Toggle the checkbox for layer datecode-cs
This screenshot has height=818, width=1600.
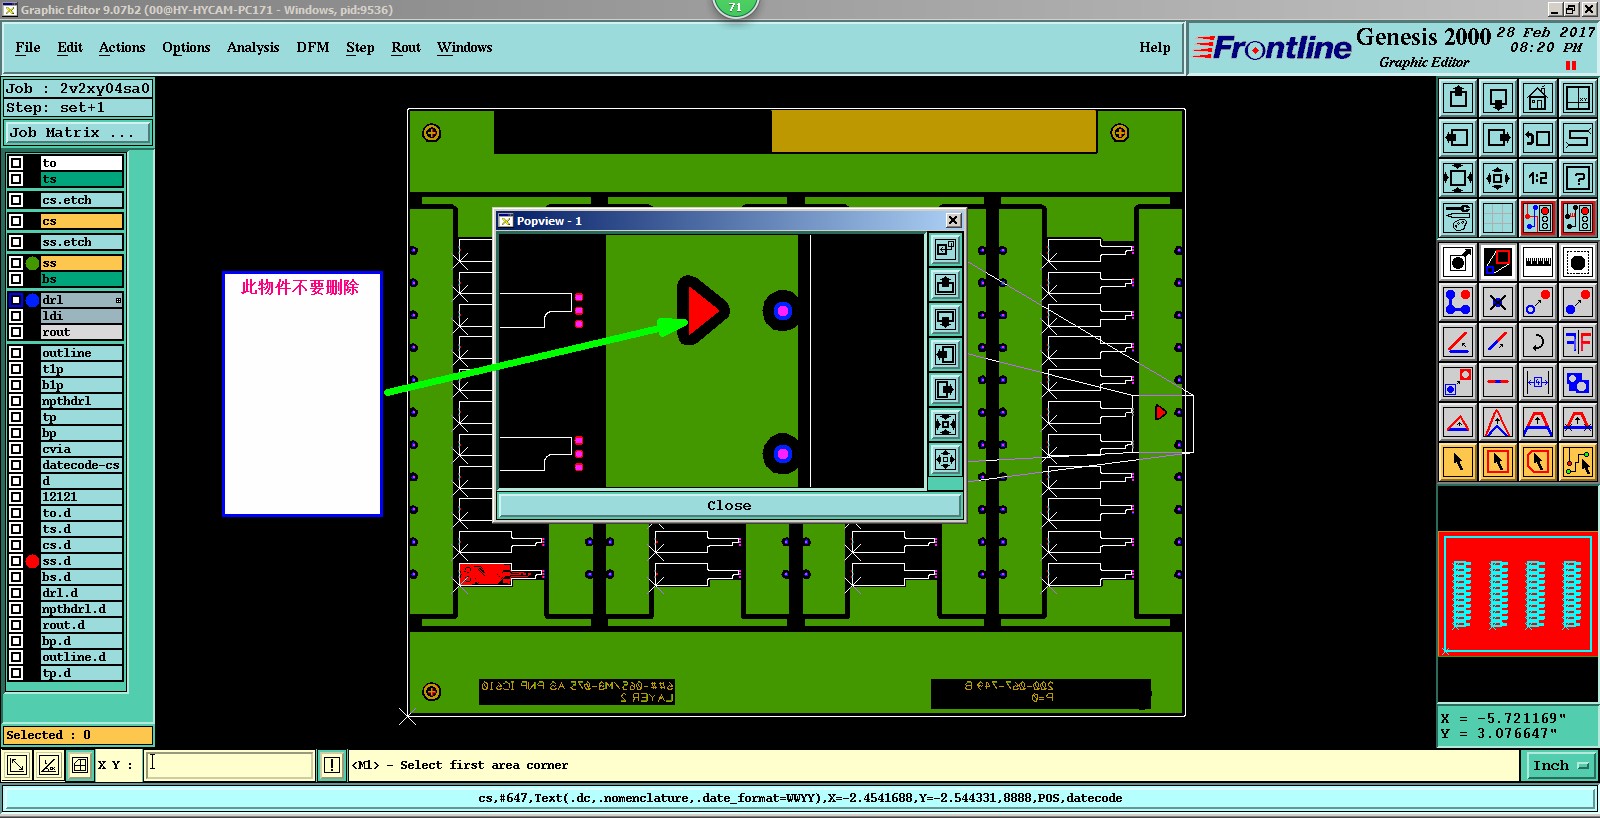pyautogui.click(x=16, y=465)
